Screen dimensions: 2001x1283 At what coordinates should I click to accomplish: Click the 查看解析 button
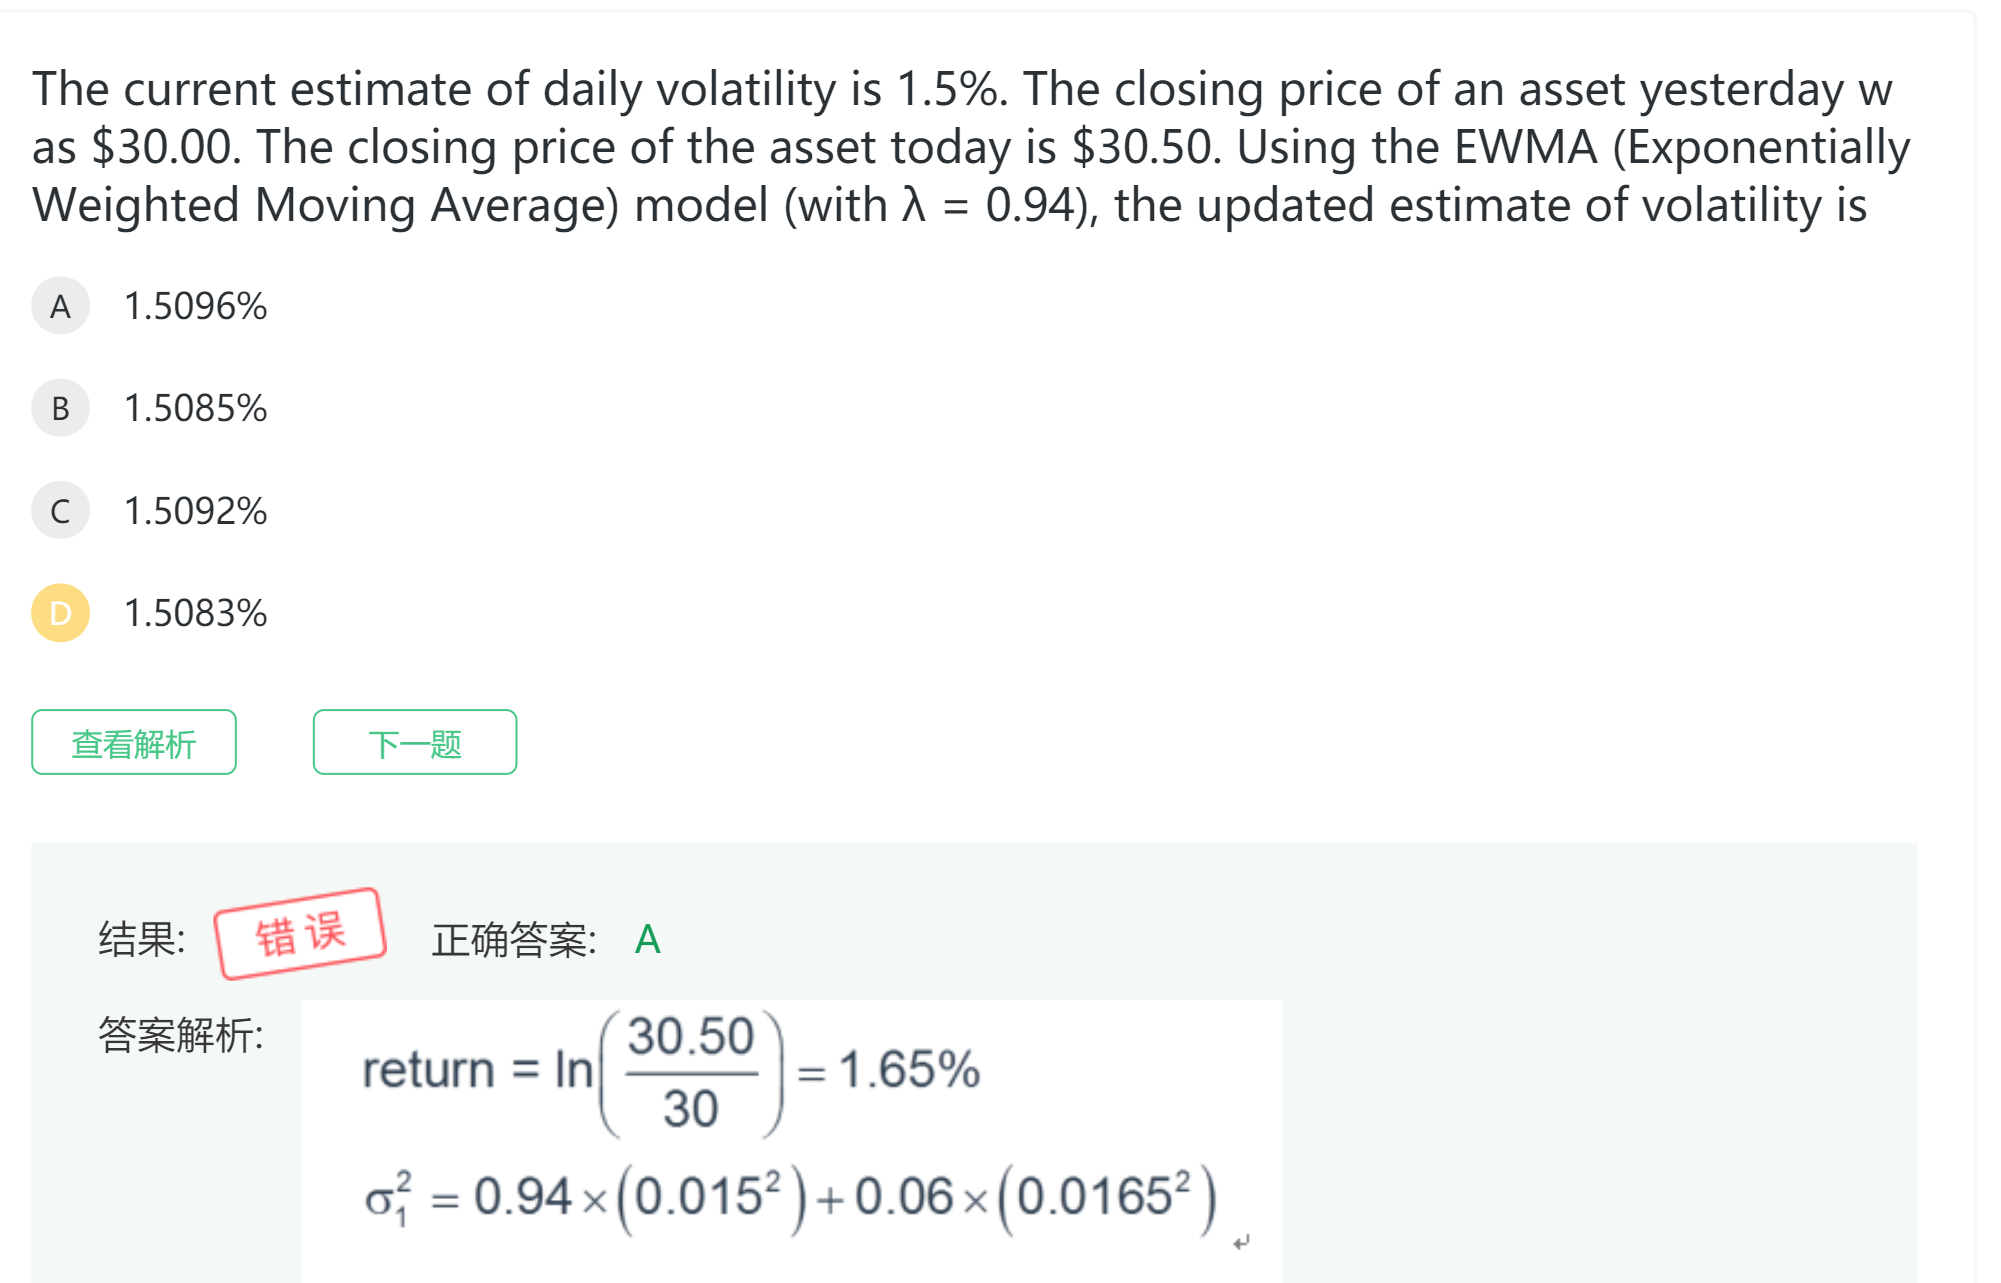[134, 743]
